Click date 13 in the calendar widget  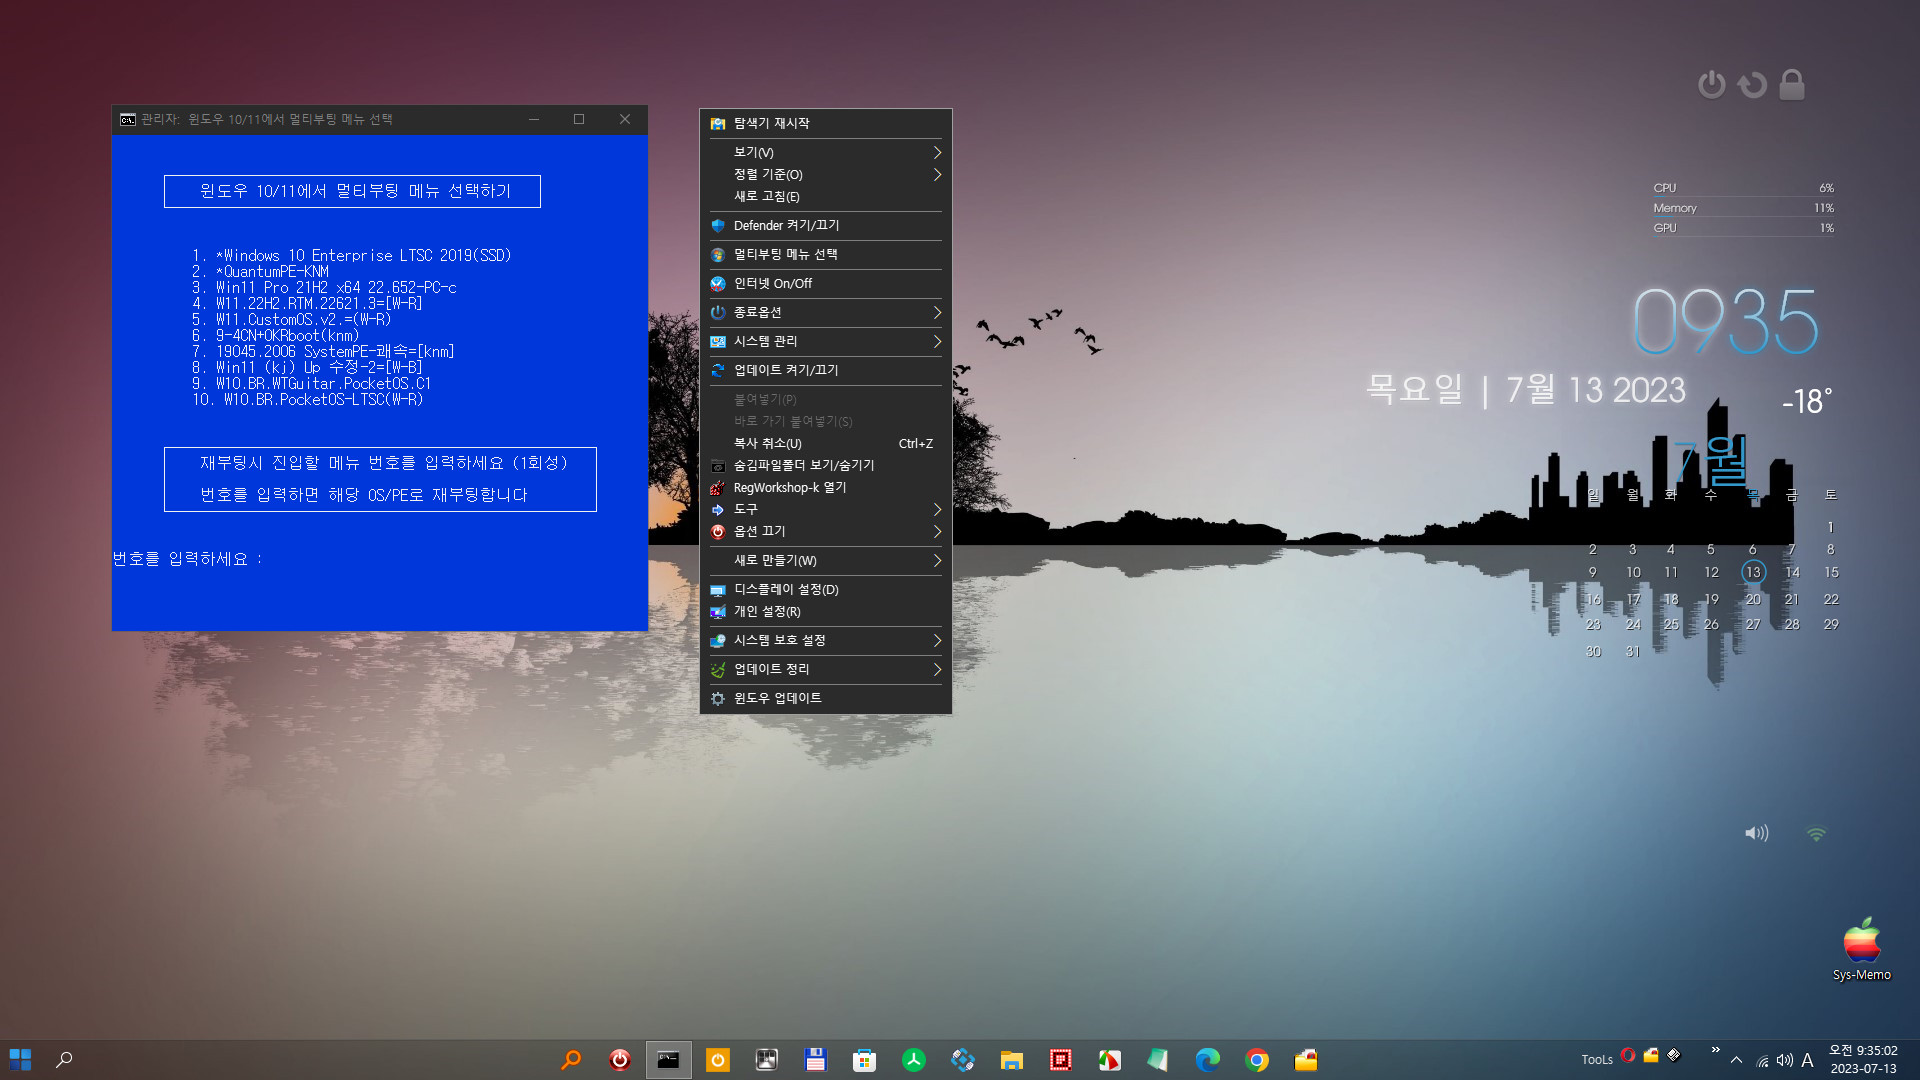tap(1752, 572)
